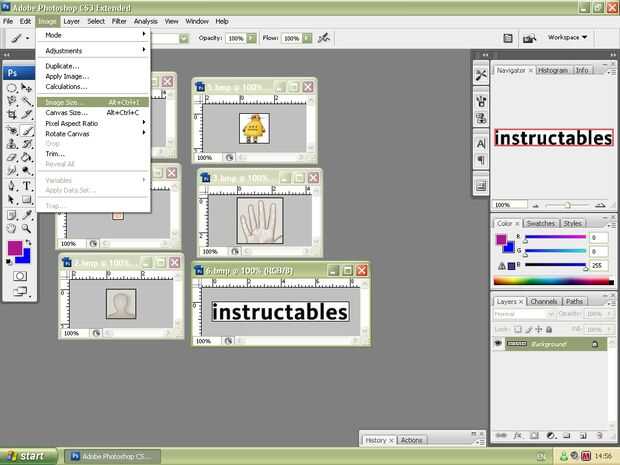This screenshot has height=465, width=620.
Task: Toggle lock position in Layers panel
Action: pyautogui.click(x=539, y=329)
